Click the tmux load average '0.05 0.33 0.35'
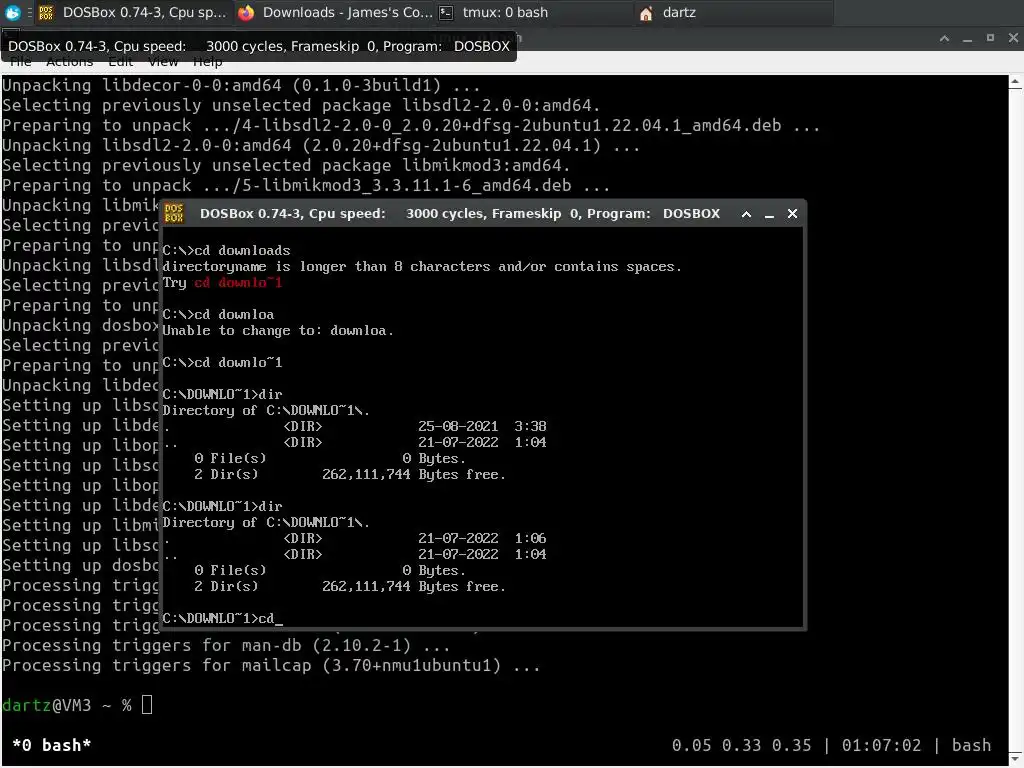The width and height of the screenshot is (1024, 768). 741,745
